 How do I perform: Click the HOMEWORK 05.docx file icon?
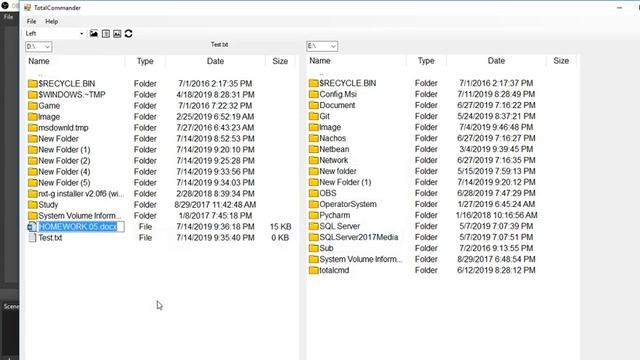coord(32,227)
